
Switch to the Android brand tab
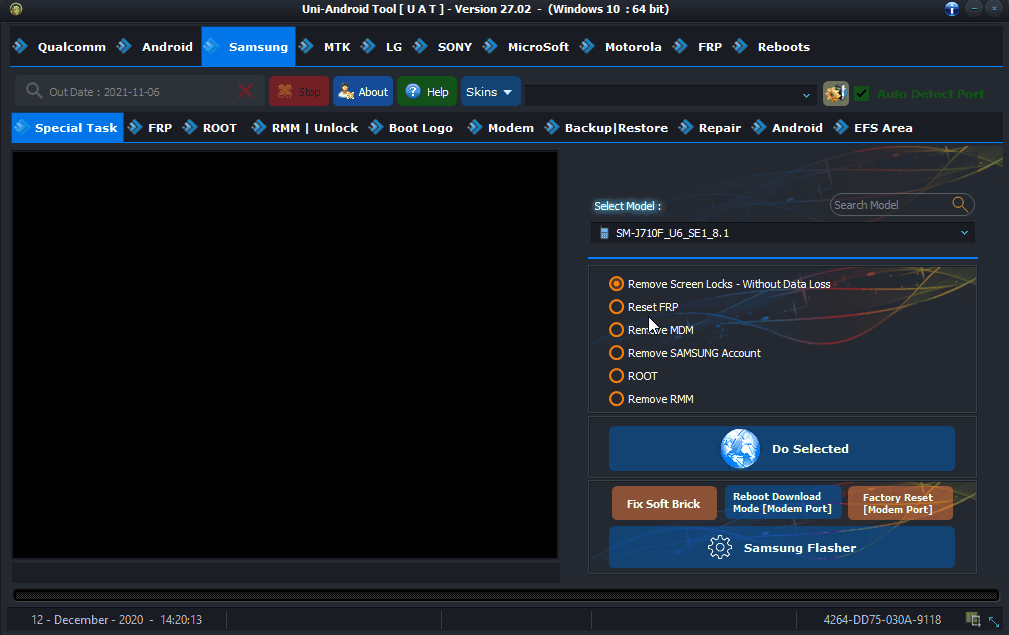pos(155,46)
